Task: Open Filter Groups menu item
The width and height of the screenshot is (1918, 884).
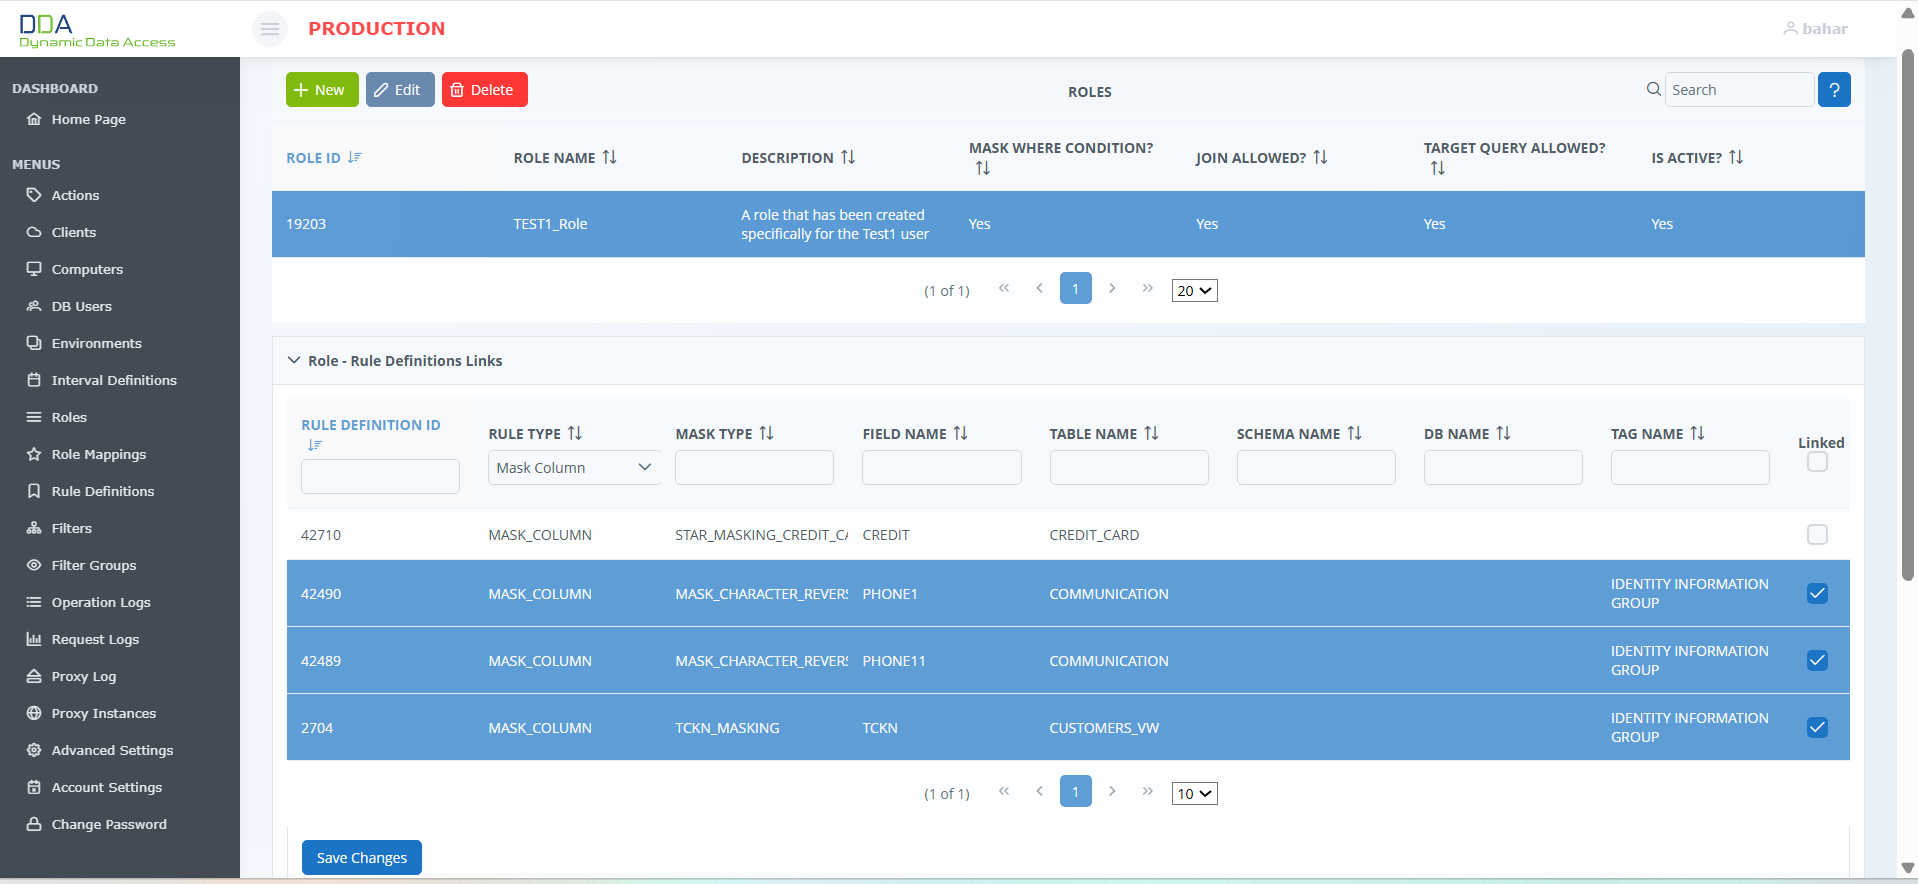Action: coord(94,565)
